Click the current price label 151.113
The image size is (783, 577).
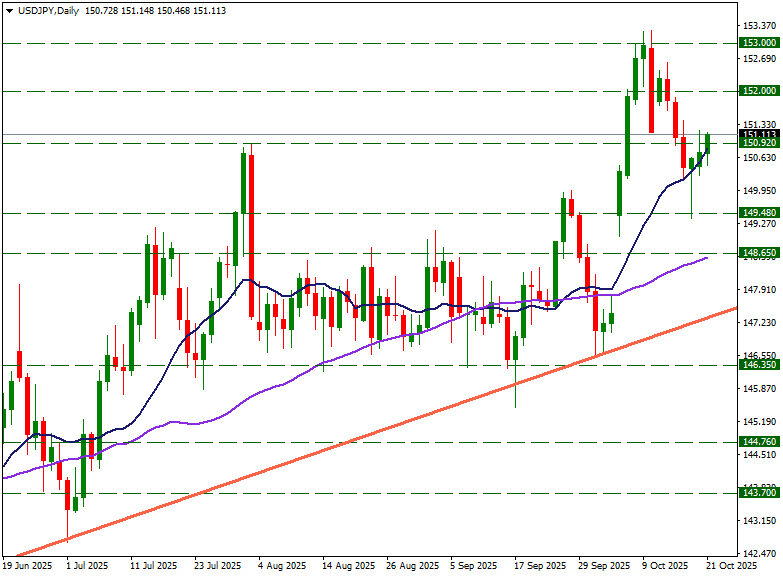tap(759, 134)
